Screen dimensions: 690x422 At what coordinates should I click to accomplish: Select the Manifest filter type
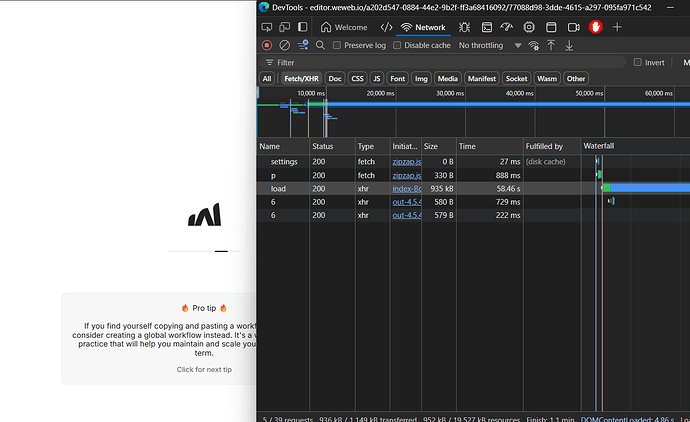click(x=482, y=79)
